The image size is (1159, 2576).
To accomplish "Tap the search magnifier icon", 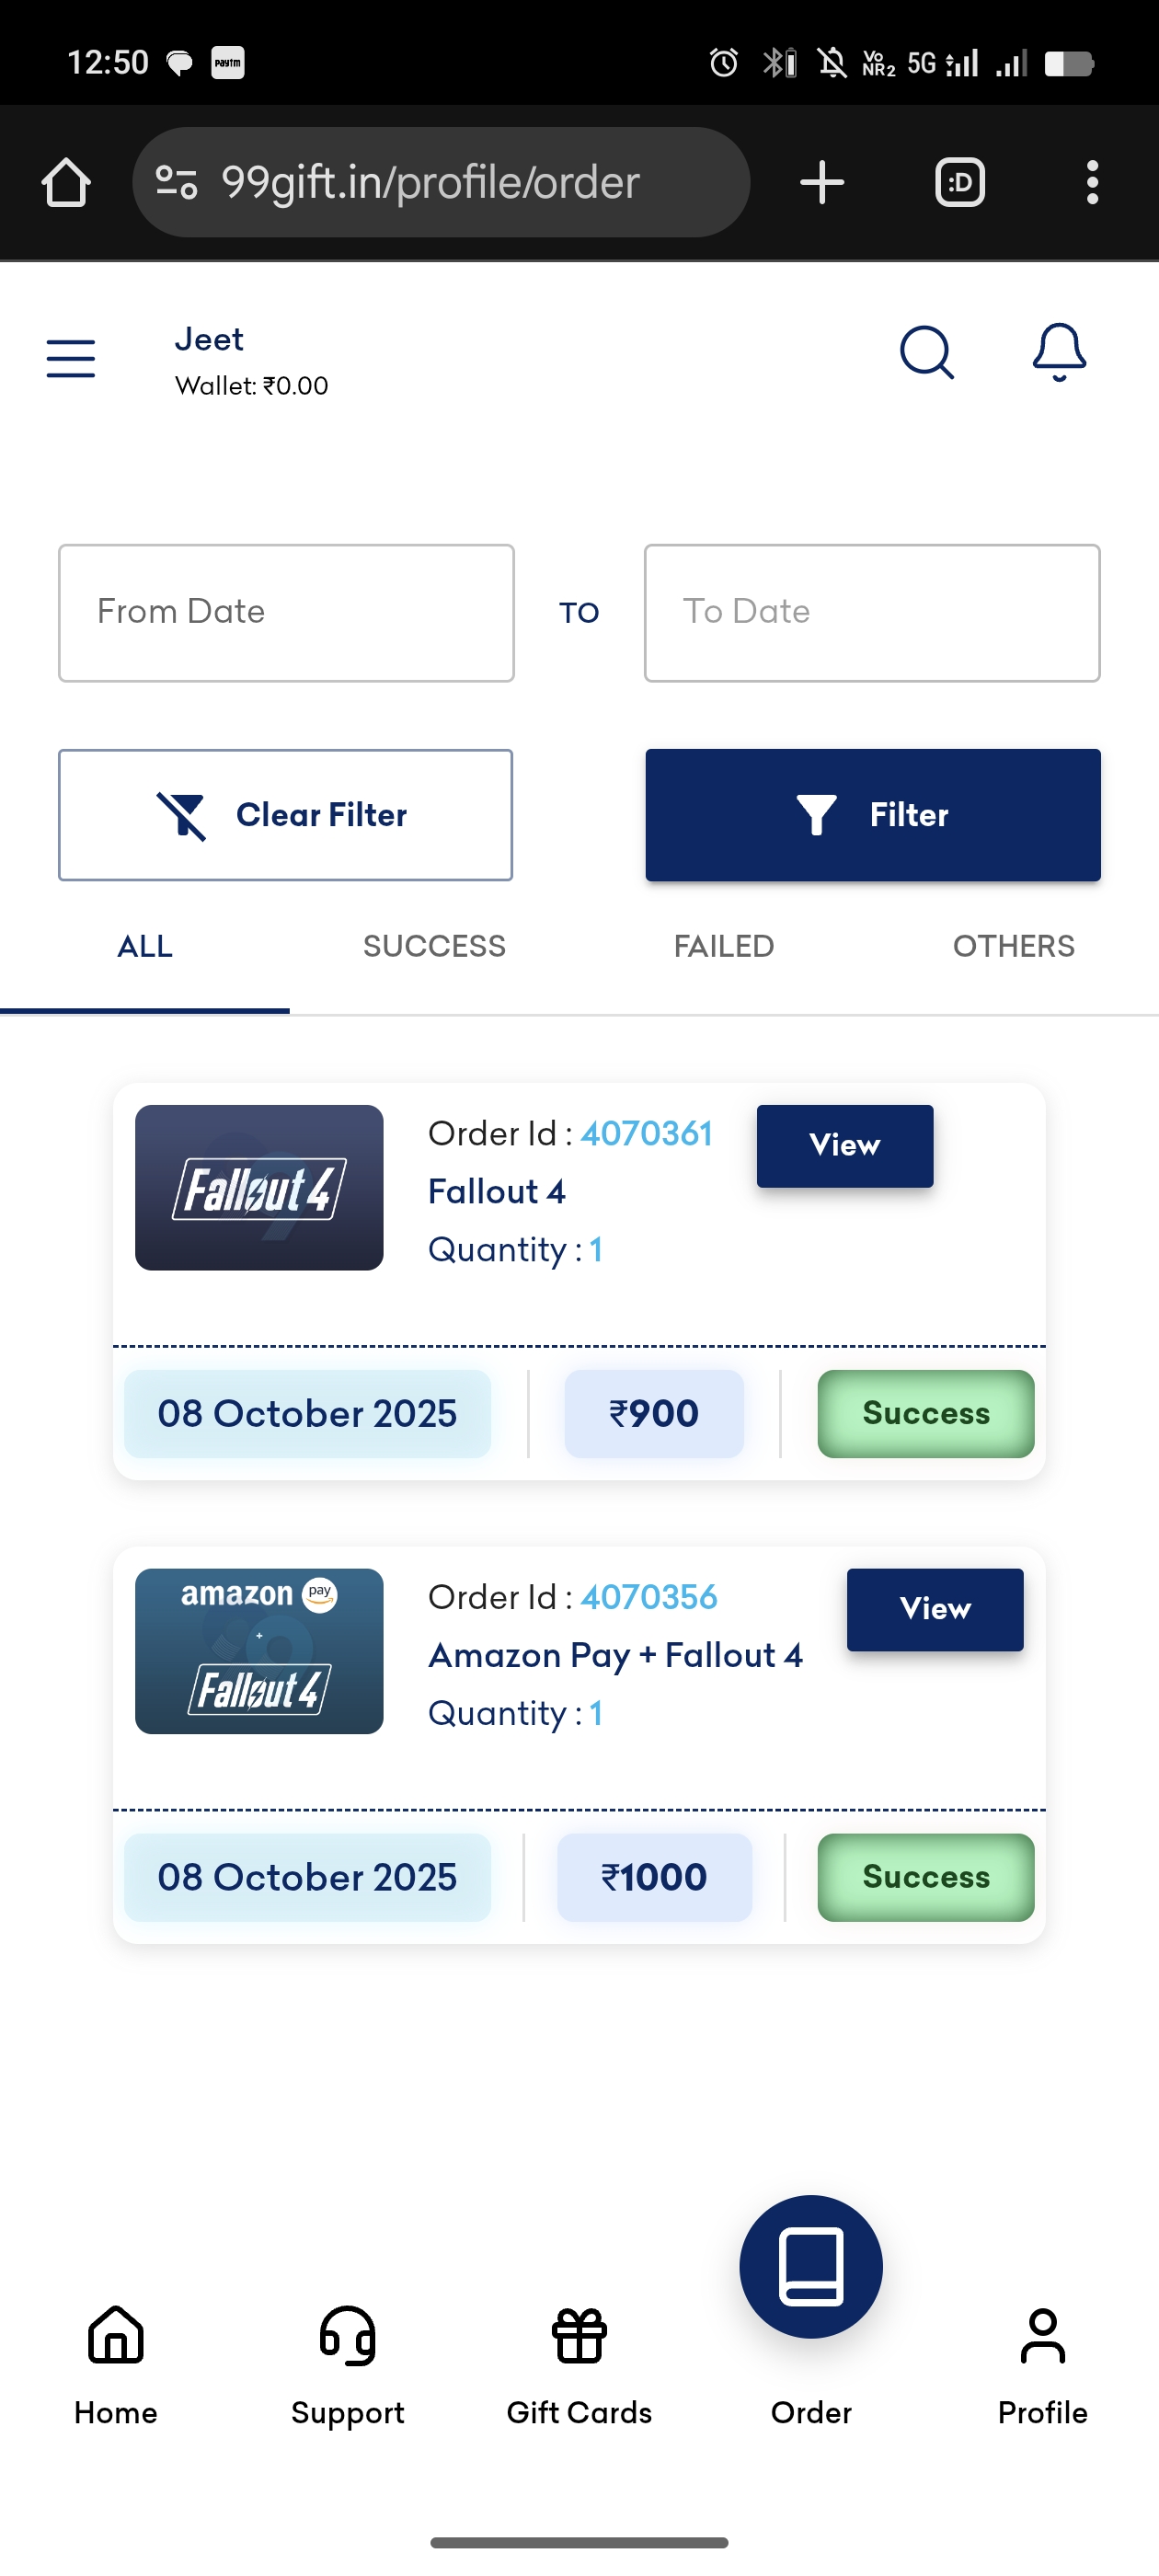I will point(926,353).
